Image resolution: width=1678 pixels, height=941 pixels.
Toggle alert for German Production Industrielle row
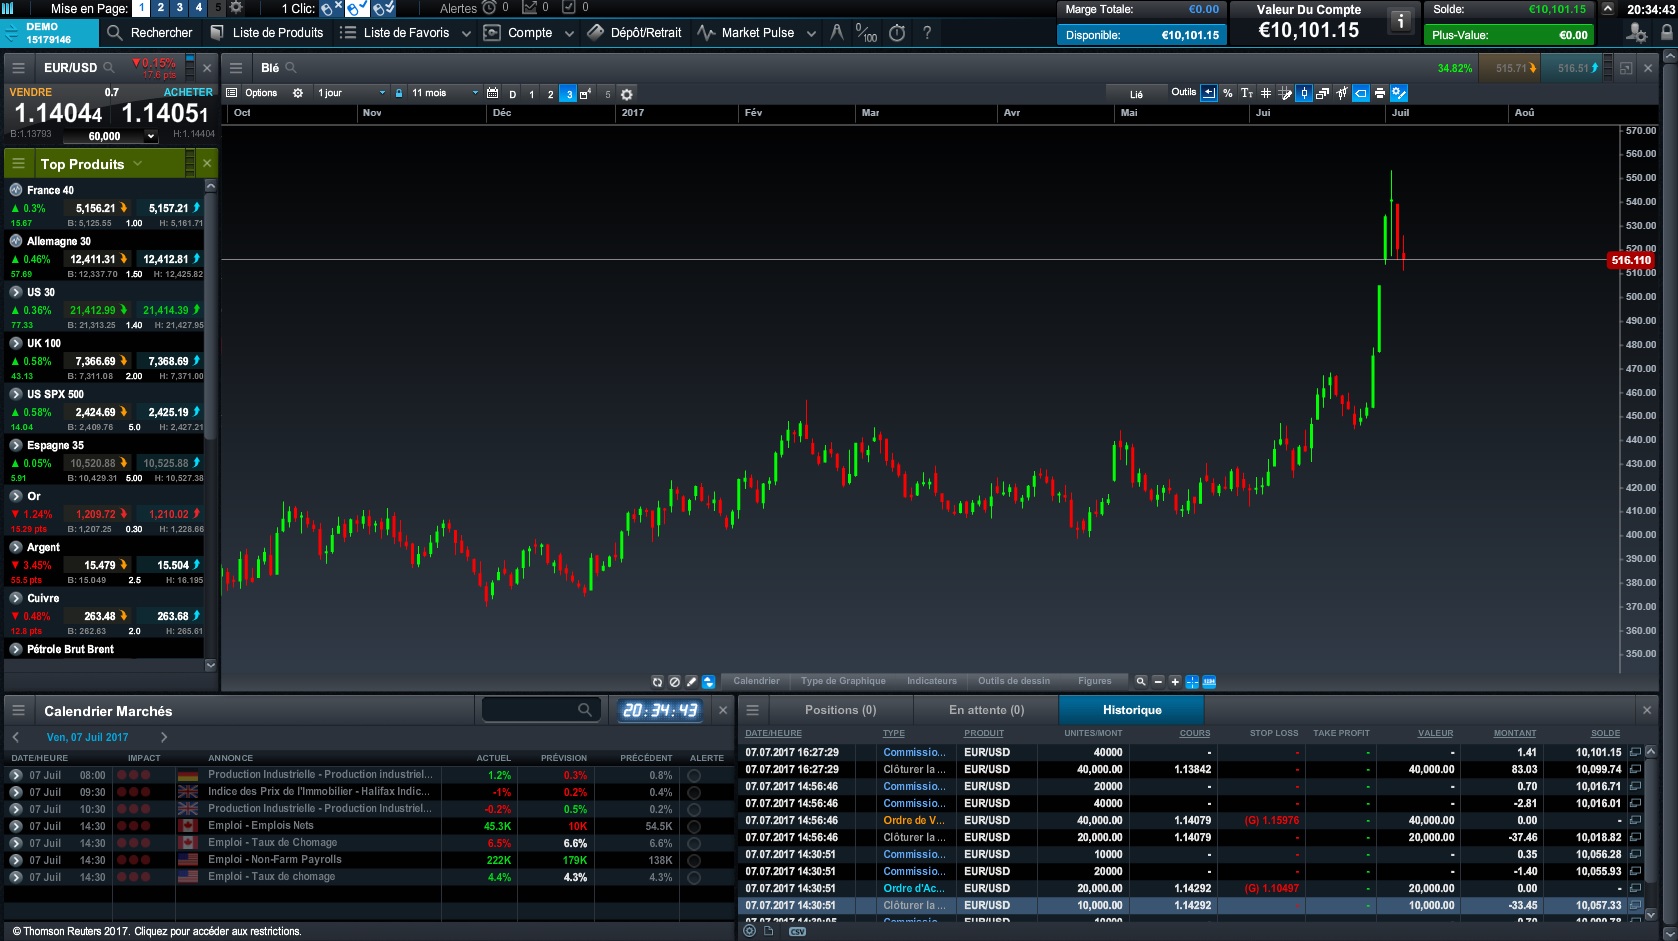[693, 775]
